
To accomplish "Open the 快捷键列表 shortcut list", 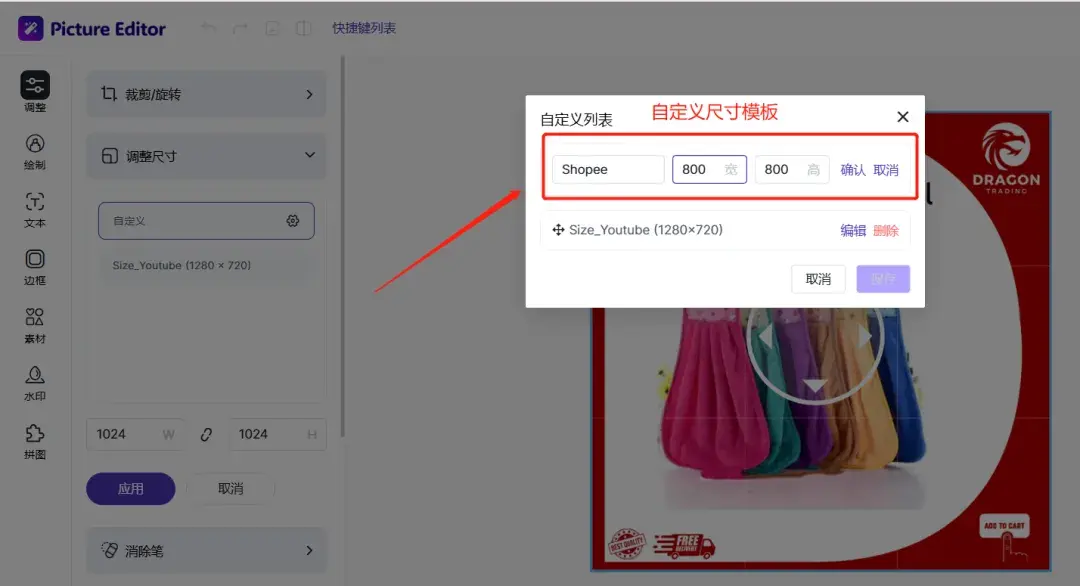I will click(x=364, y=28).
